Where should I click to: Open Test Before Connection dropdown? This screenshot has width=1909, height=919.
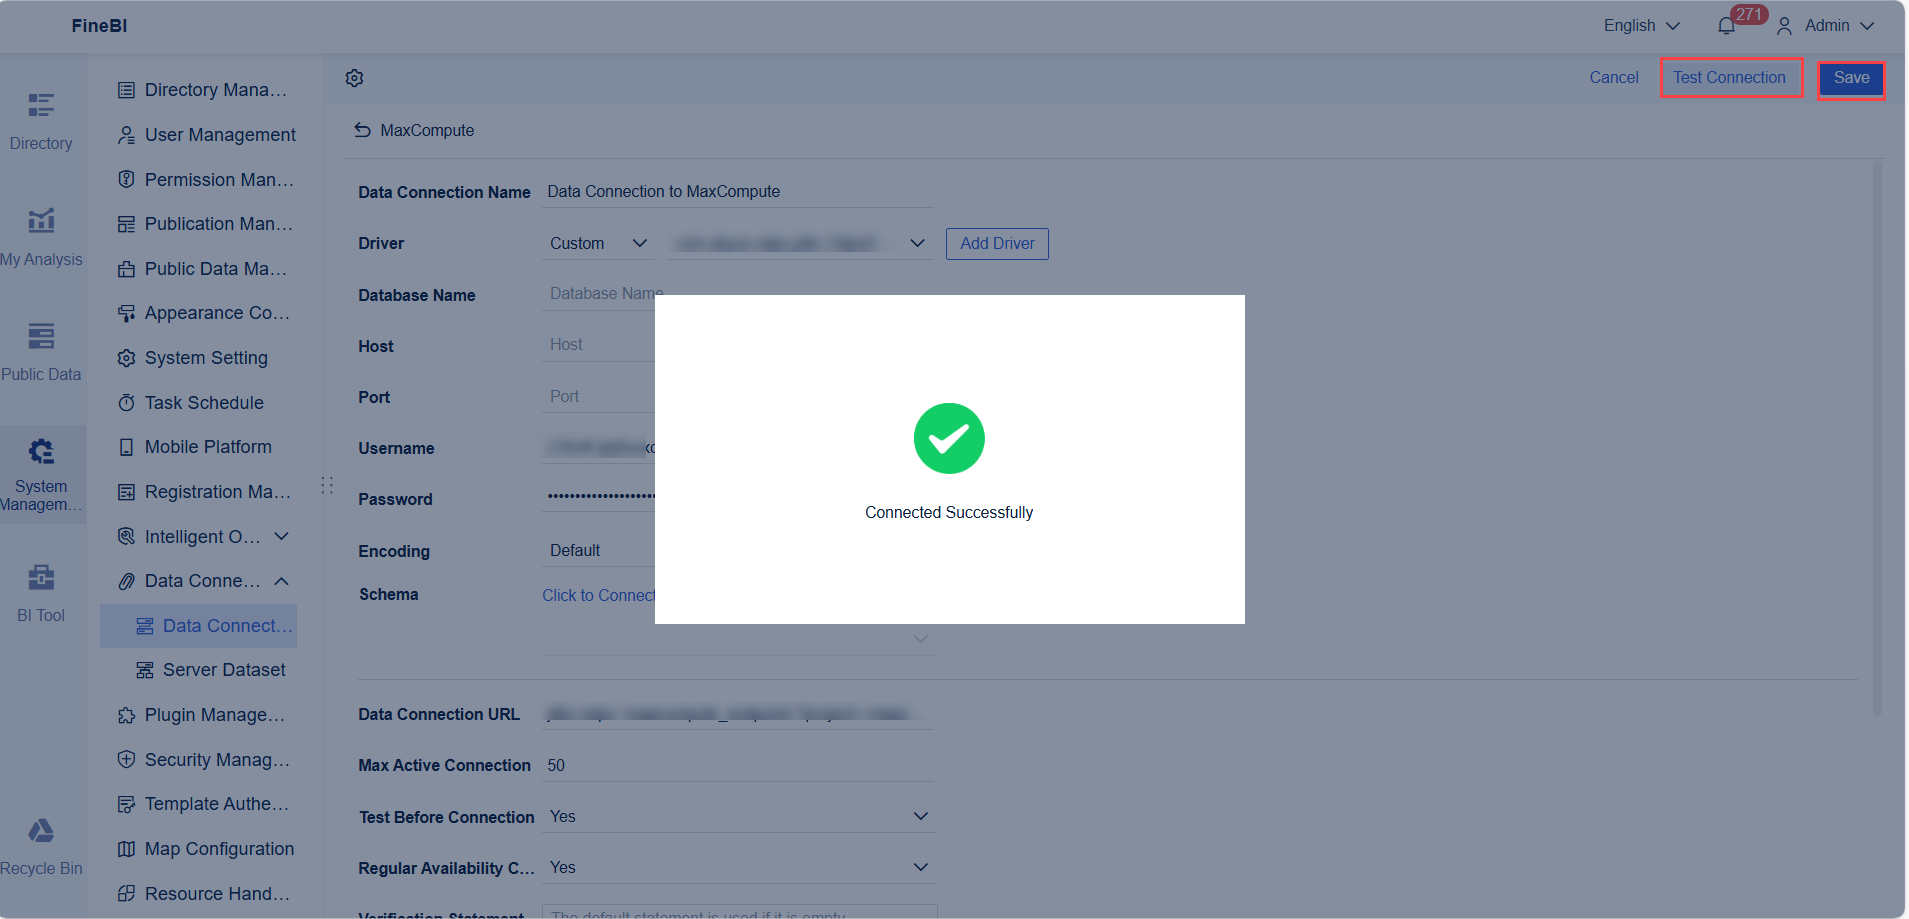[738, 816]
